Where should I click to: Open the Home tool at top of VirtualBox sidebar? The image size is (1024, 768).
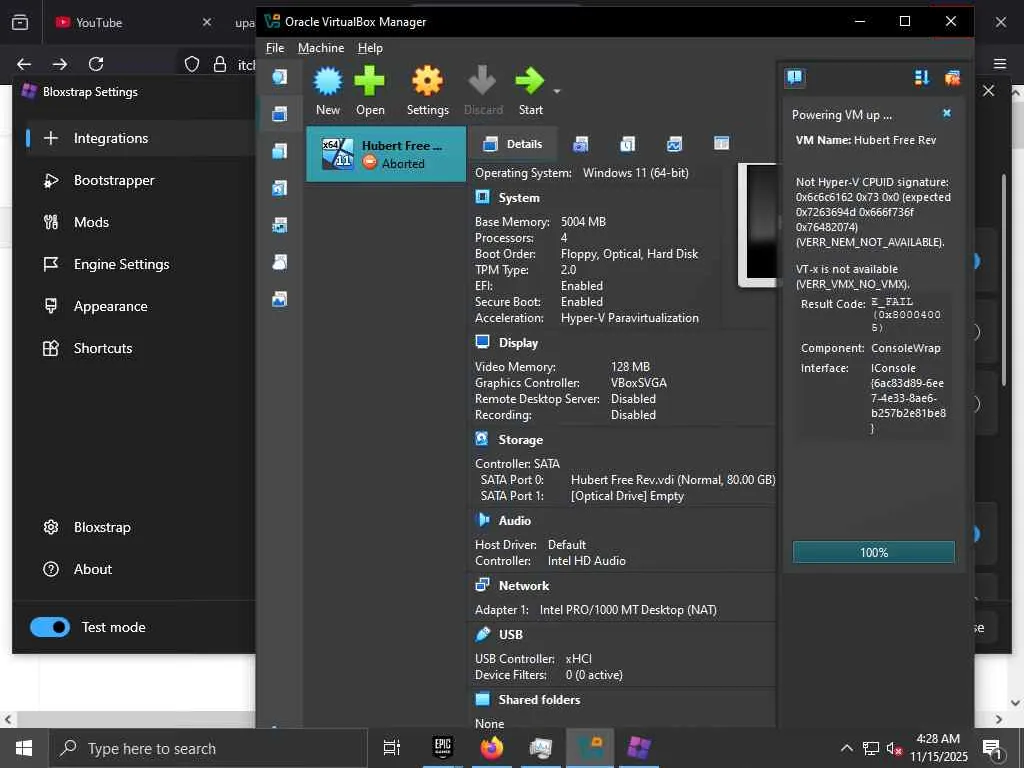pyautogui.click(x=280, y=77)
